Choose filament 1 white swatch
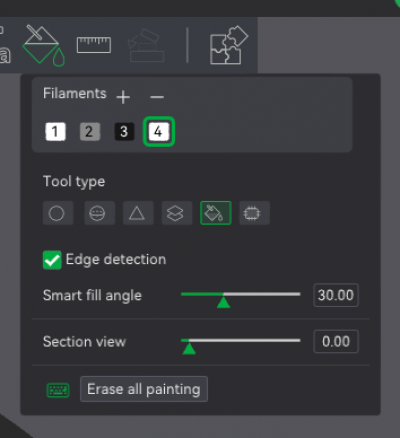 tap(55, 132)
